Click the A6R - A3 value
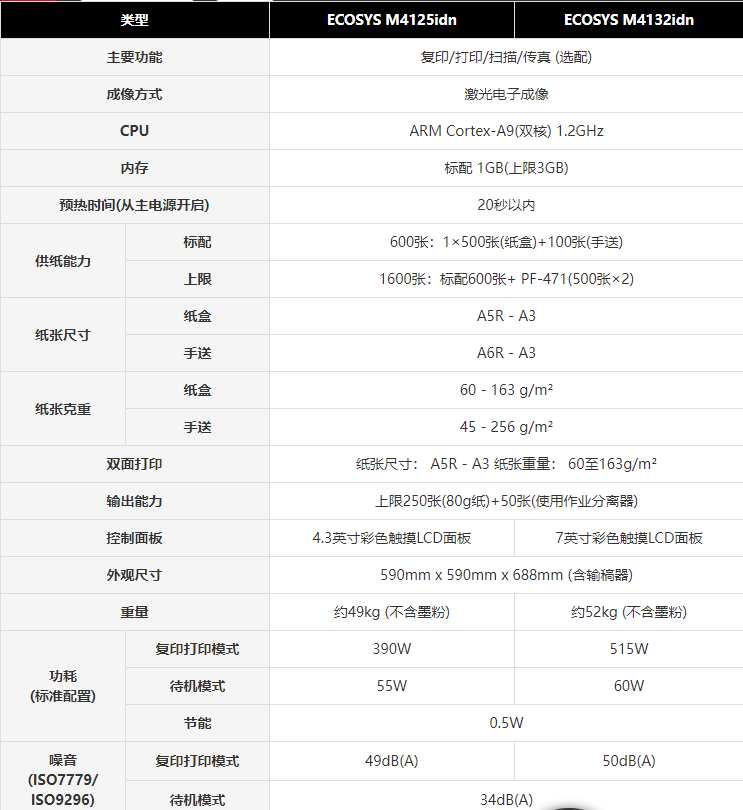The height and width of the screenshot is (810, 743). [x=506, y=353]
